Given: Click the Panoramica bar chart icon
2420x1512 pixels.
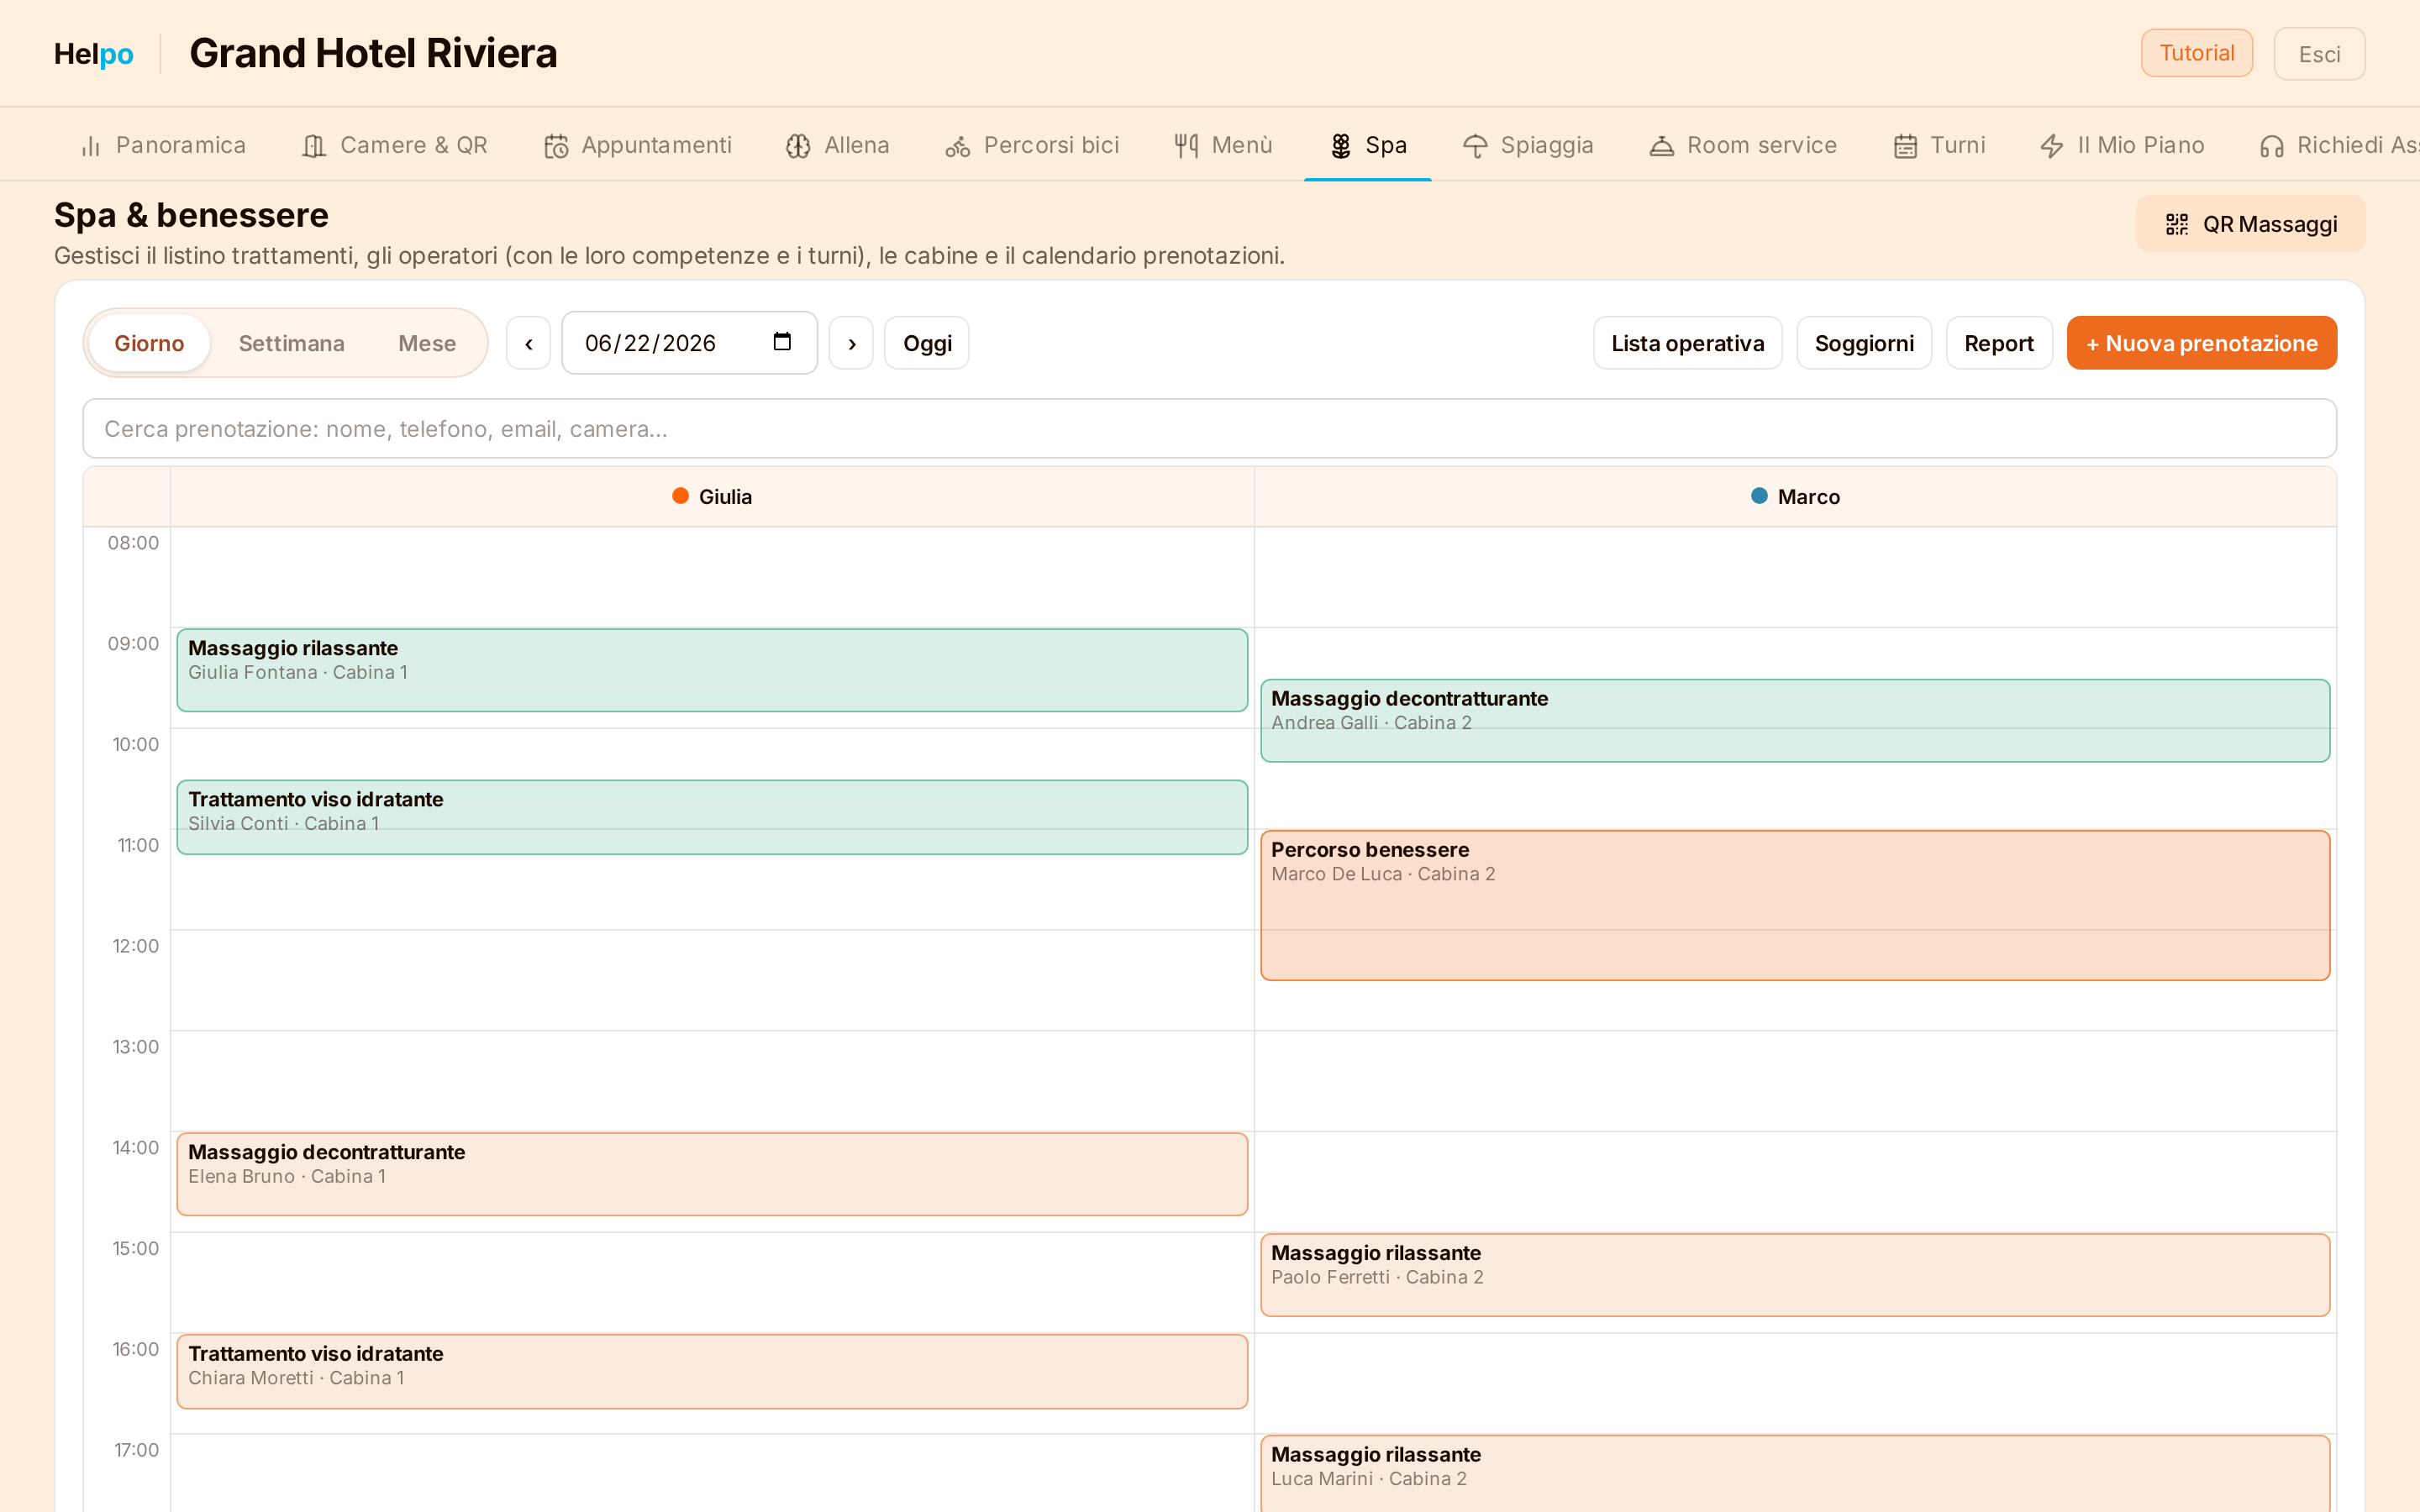Looking at the screenshot, I should point(91,146).
